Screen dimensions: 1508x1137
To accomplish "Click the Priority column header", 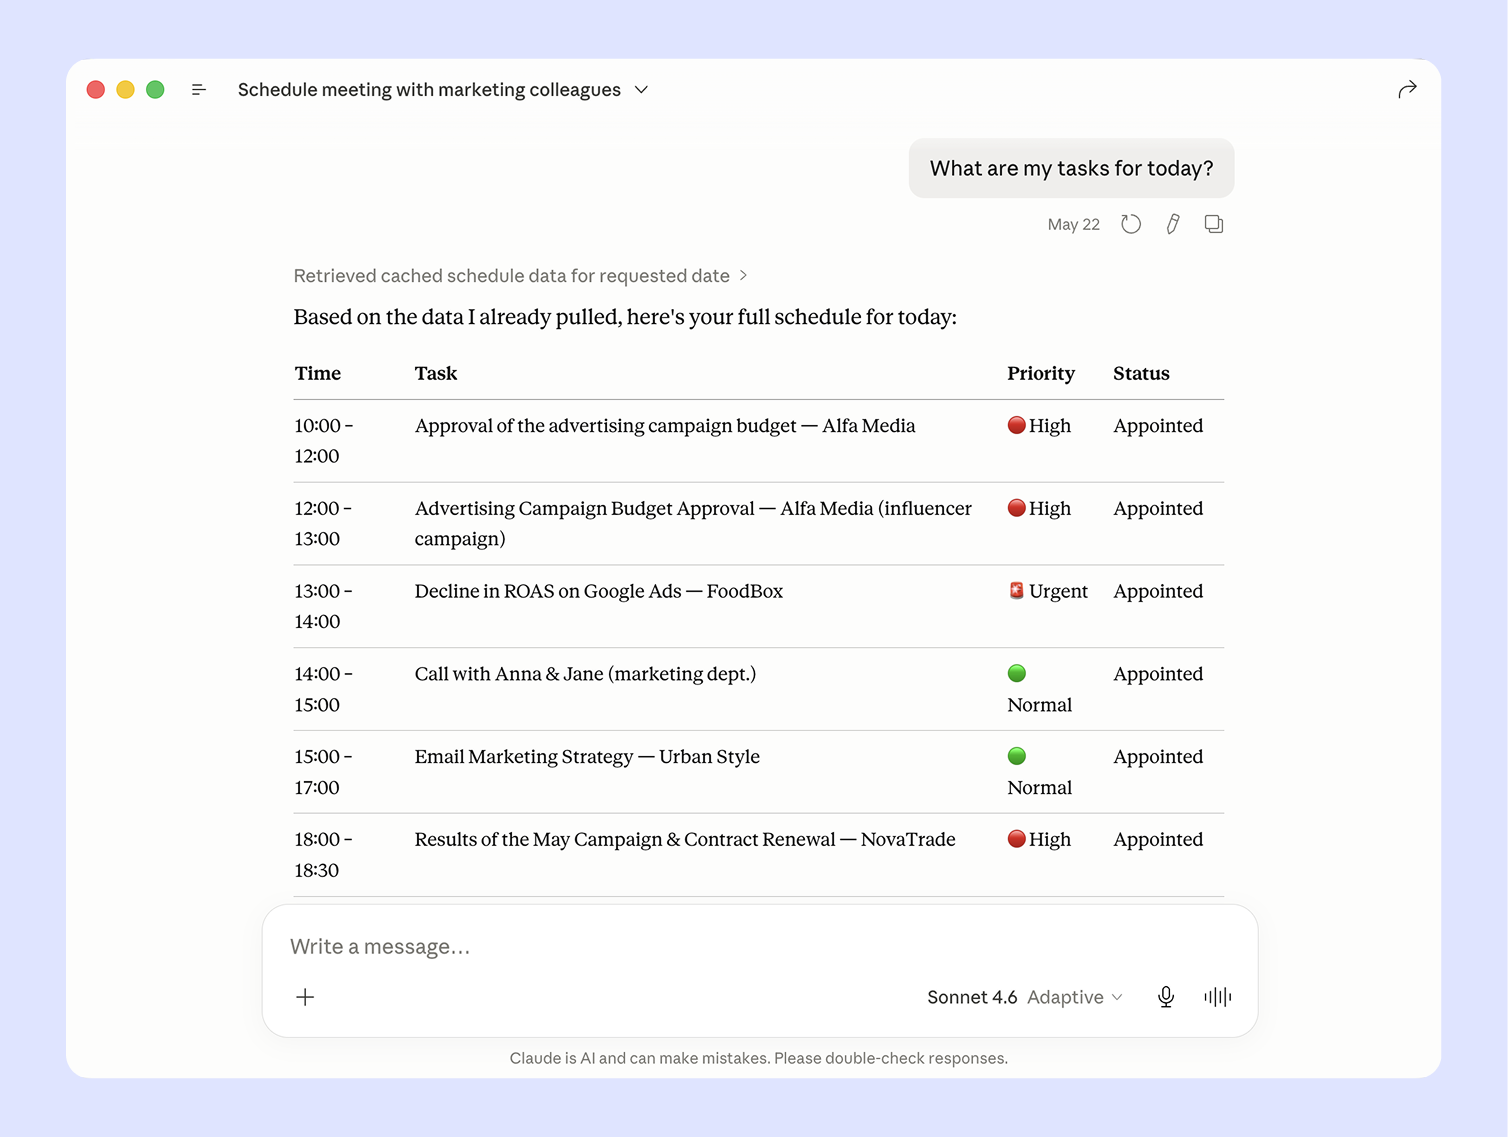I will coord(1041,373).
